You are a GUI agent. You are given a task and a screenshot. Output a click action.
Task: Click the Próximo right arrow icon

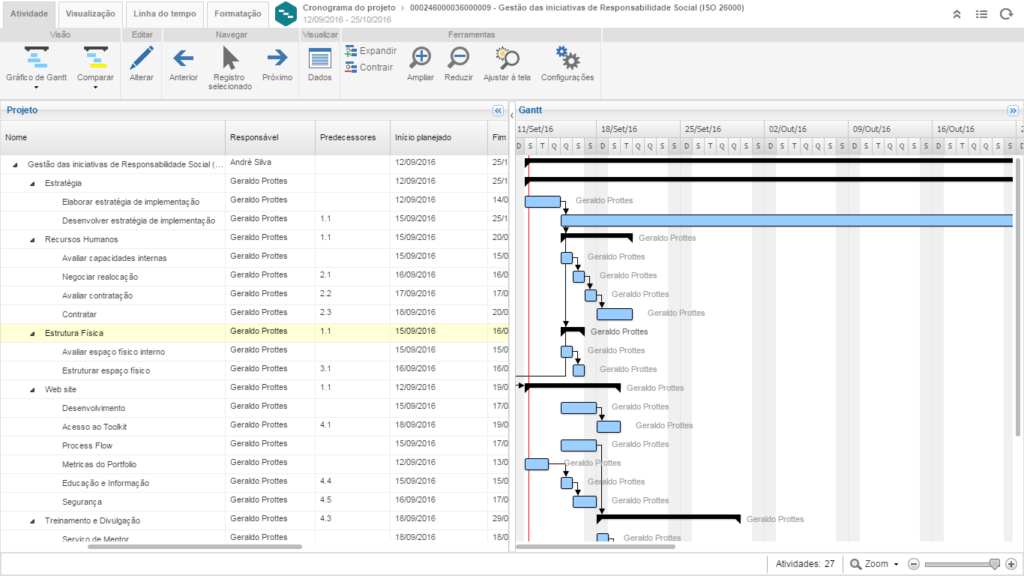pyautogui.click(x=277, y=58)
